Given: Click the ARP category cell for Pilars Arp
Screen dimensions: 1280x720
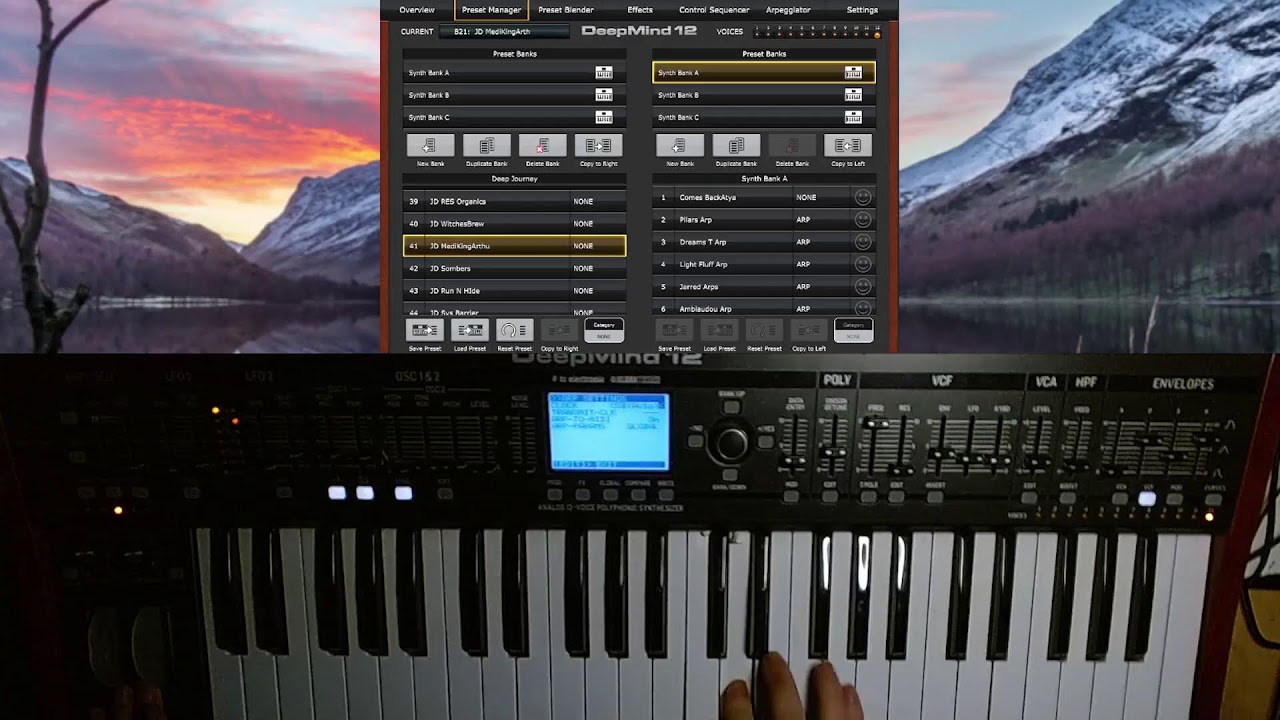Looking at the screenshot, I should [x=820, y=219].
